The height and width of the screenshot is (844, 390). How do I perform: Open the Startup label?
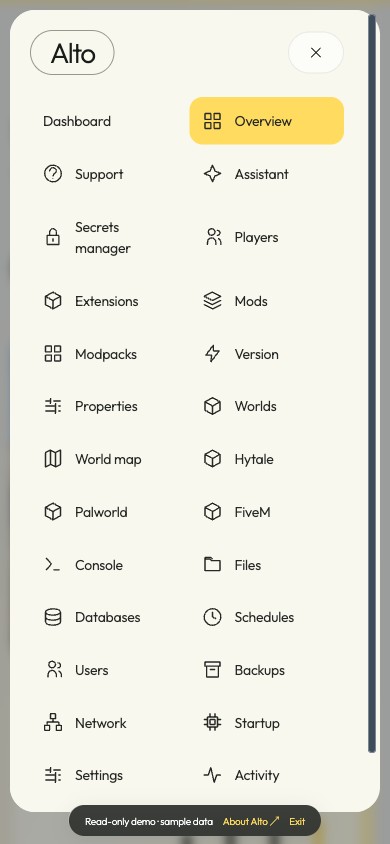(x=257, y=723)
